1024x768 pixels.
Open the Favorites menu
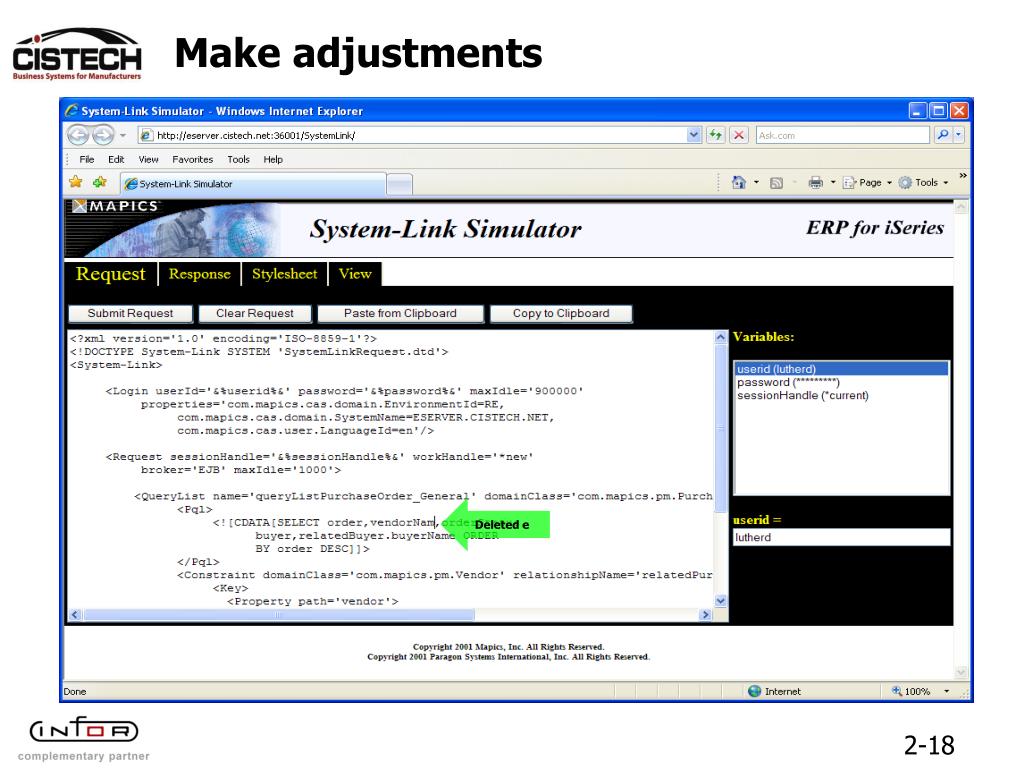point(193,159)
